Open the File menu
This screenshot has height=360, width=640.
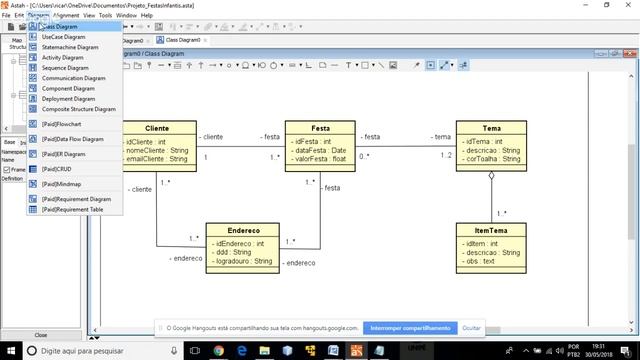[6, 16]
